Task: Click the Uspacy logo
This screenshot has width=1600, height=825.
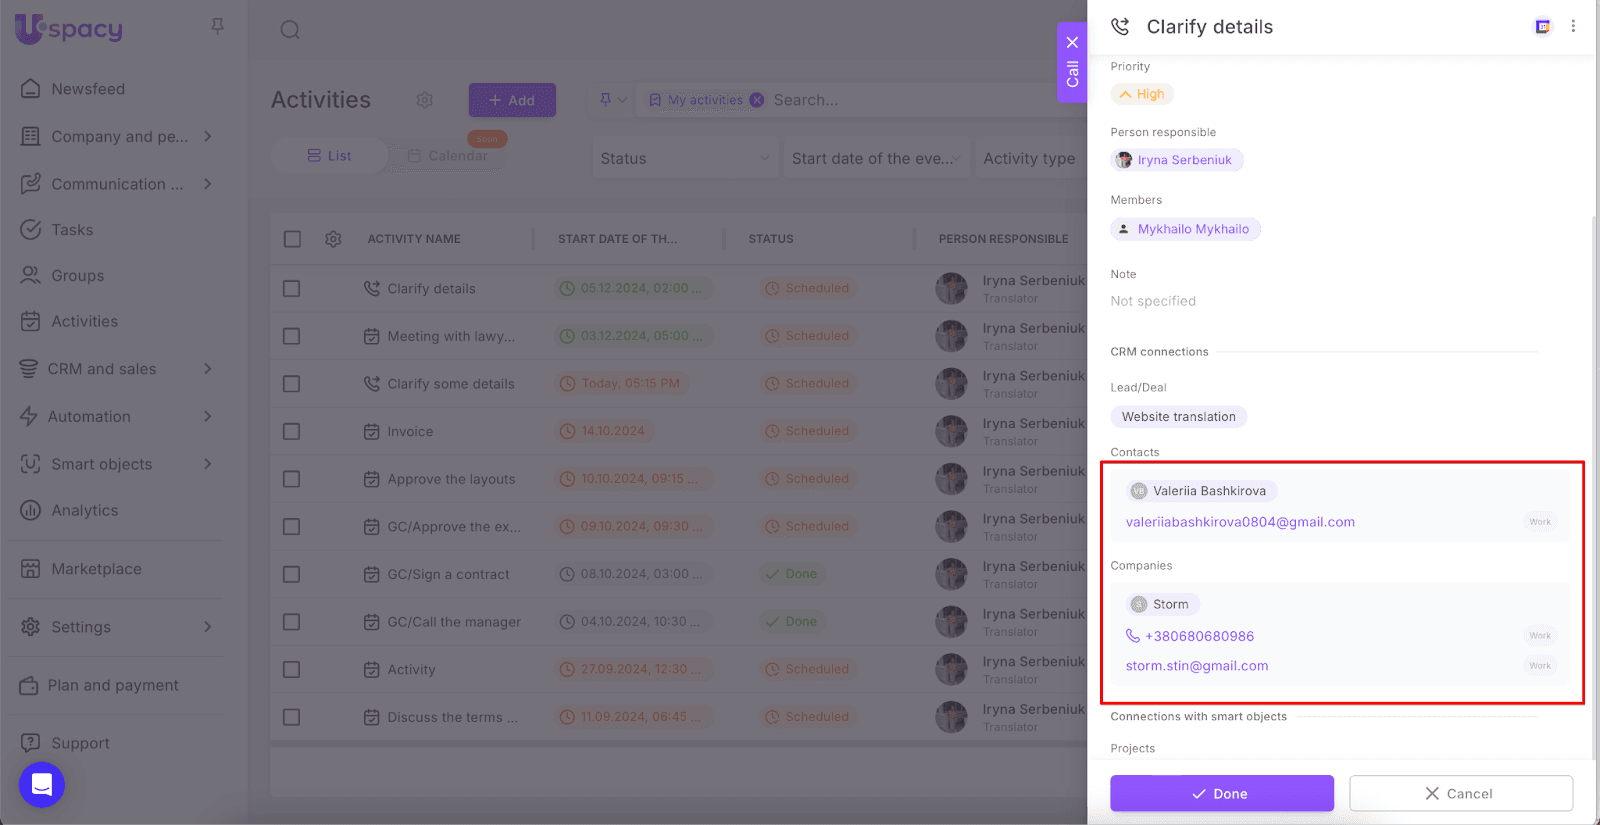Action: [69, 29]
